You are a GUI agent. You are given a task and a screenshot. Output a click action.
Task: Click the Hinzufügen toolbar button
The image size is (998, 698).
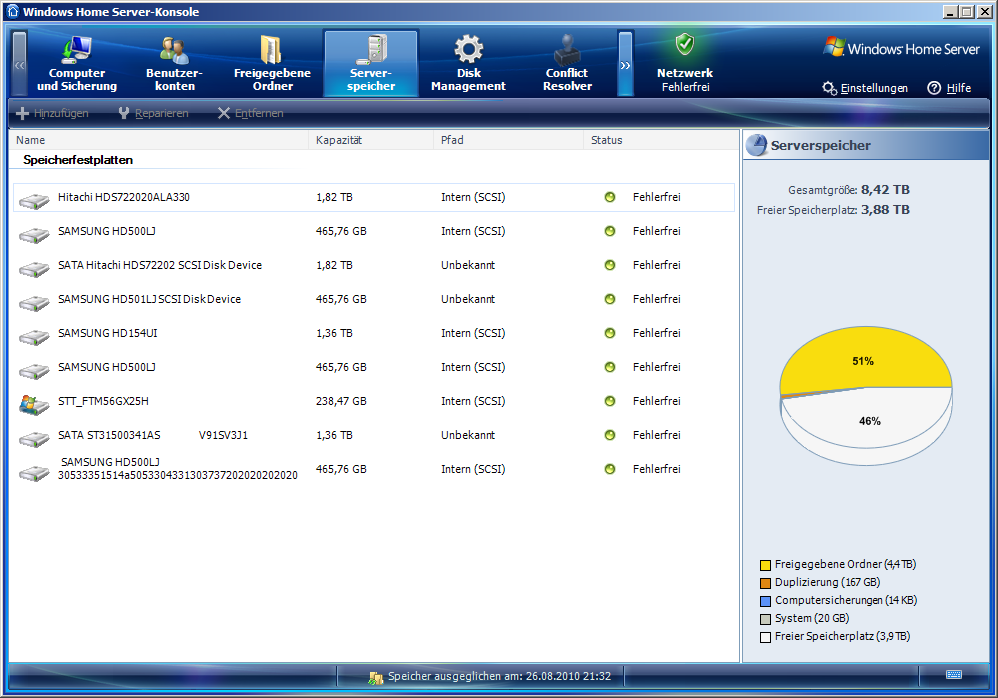click(x=52, y=113)
